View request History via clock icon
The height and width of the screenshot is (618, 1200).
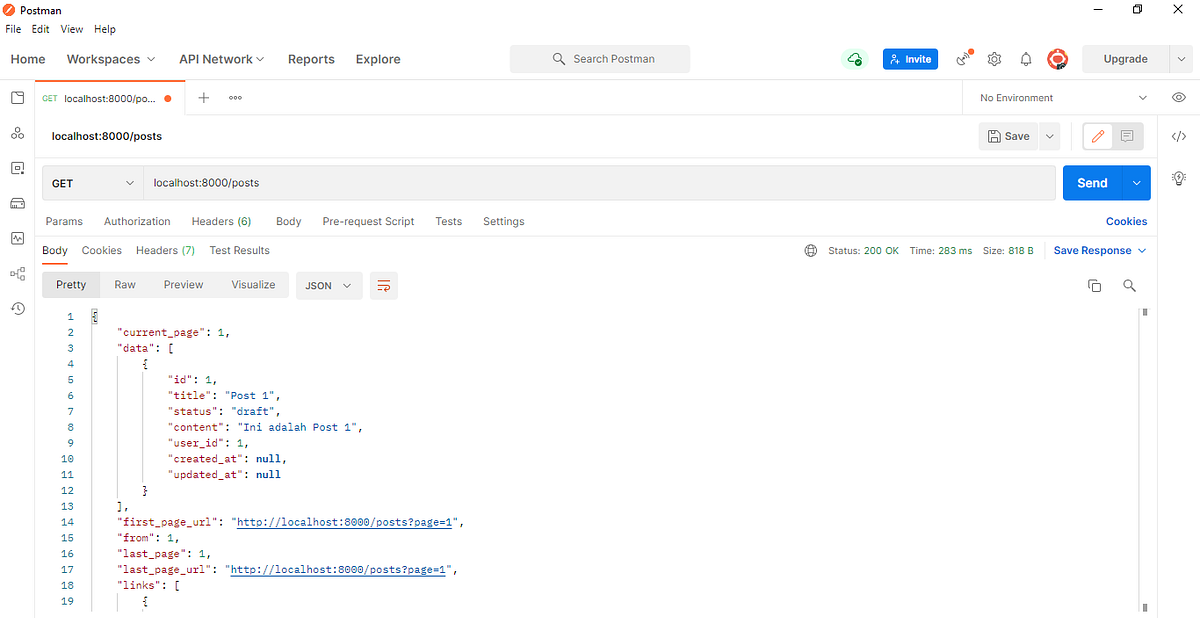17,308
